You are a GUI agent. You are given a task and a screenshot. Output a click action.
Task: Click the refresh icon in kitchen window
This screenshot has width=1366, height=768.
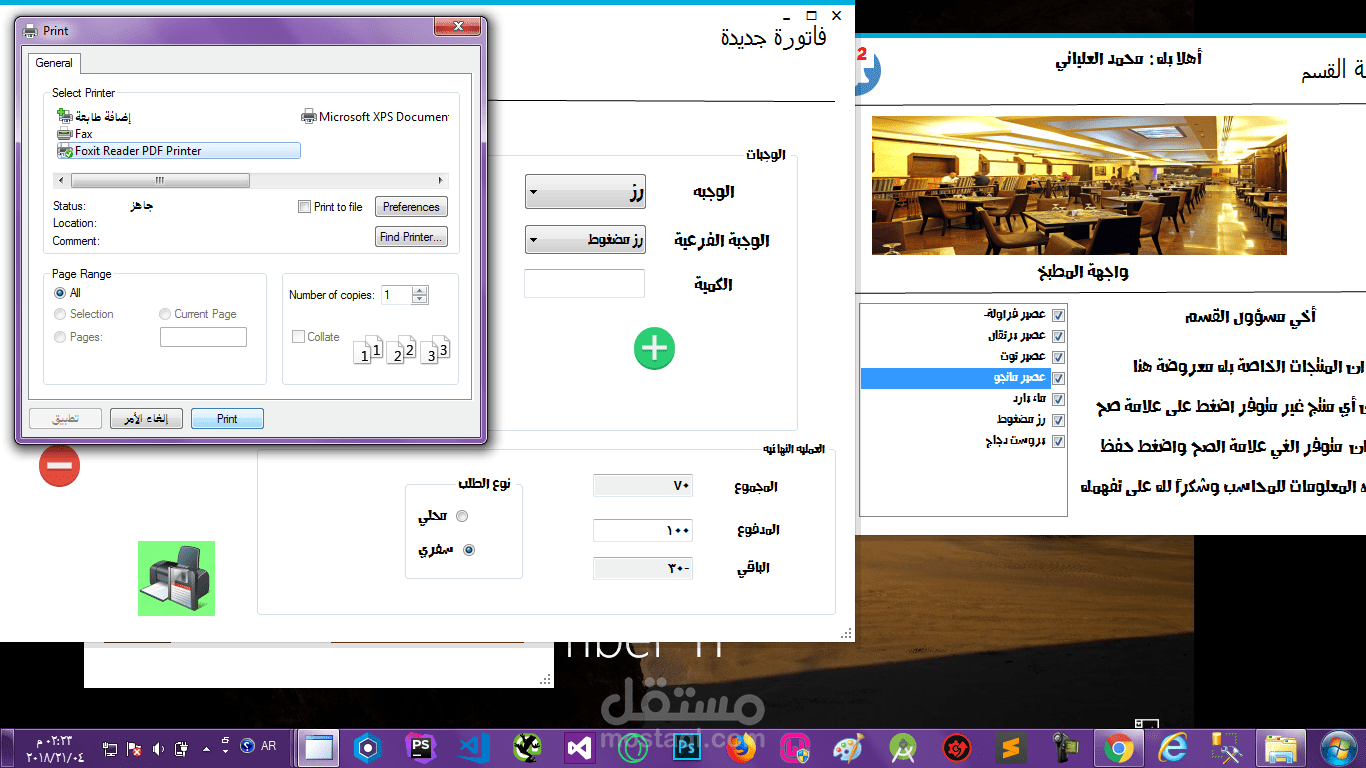point(868,72)
